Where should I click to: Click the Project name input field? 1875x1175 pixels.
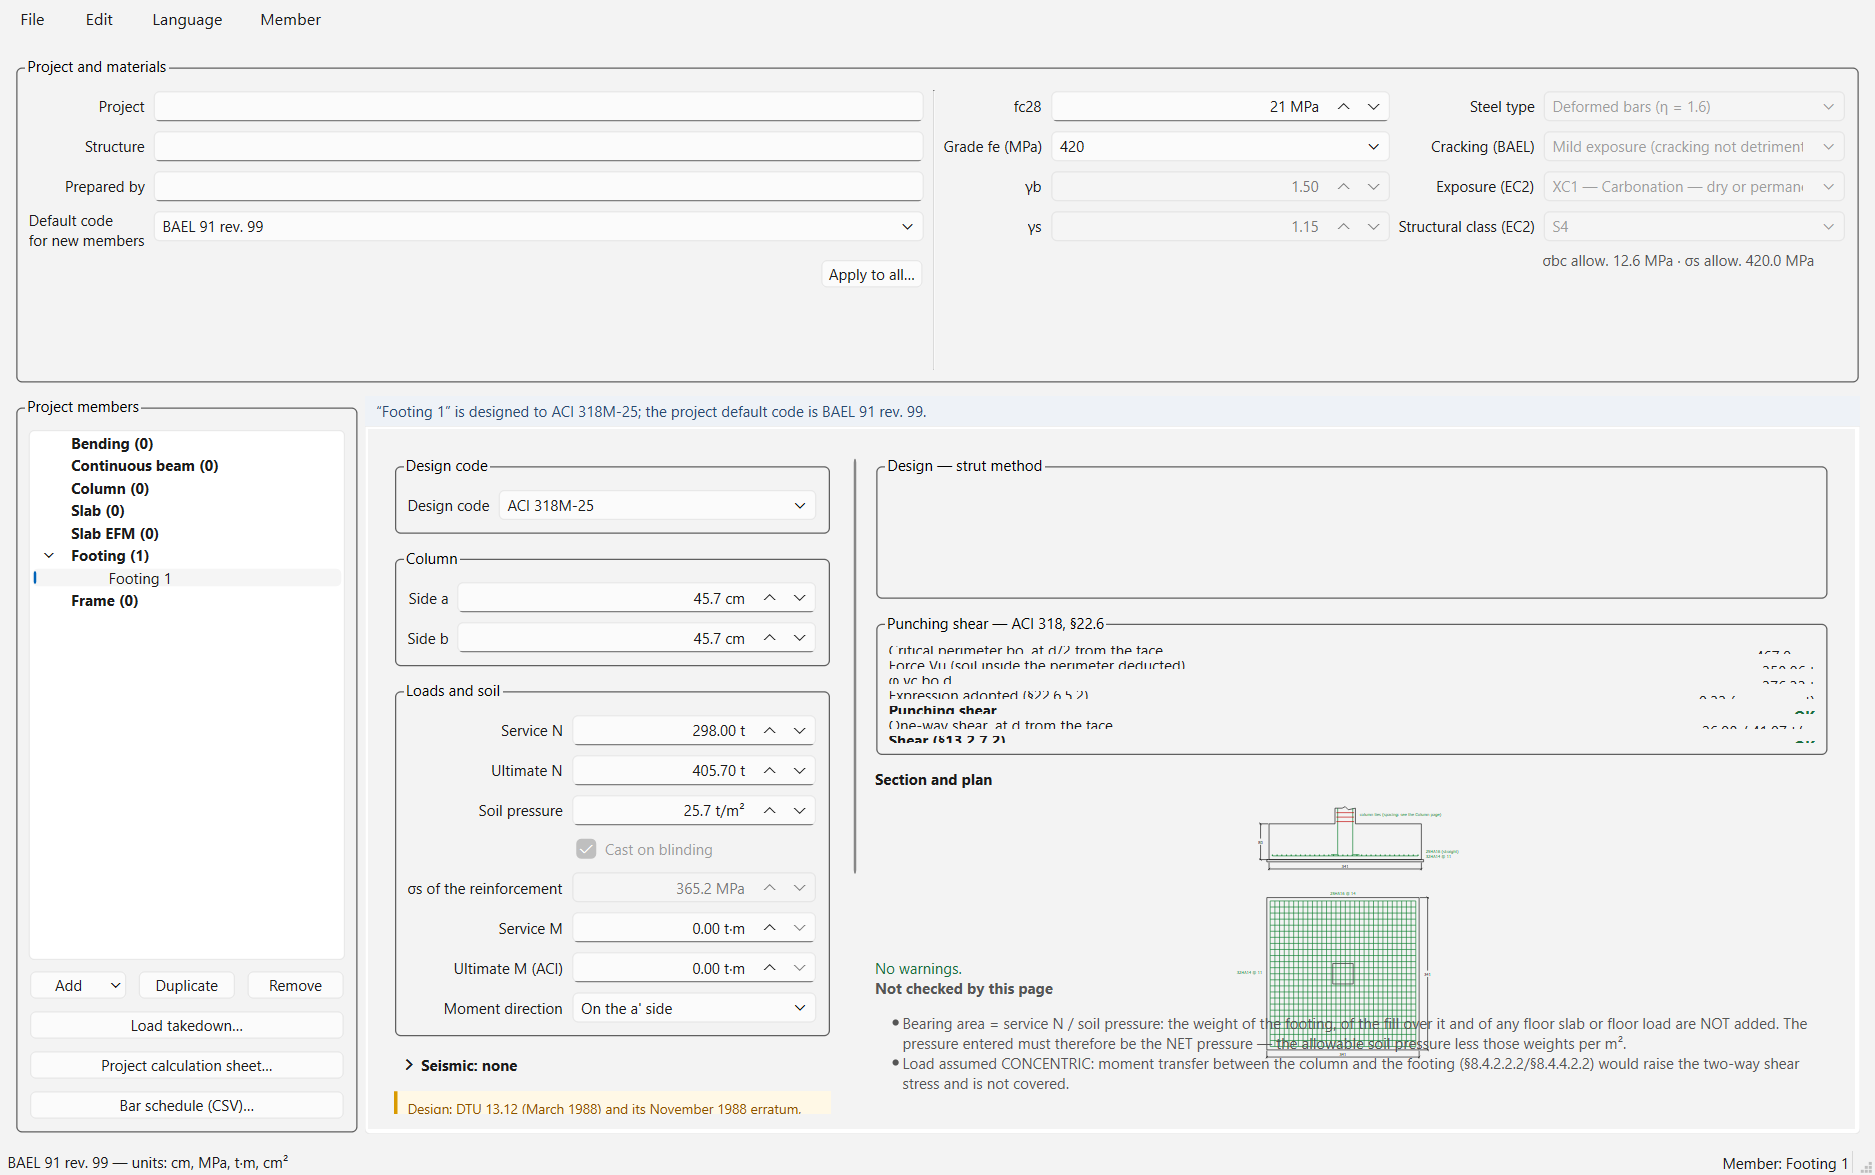point(538,107)
